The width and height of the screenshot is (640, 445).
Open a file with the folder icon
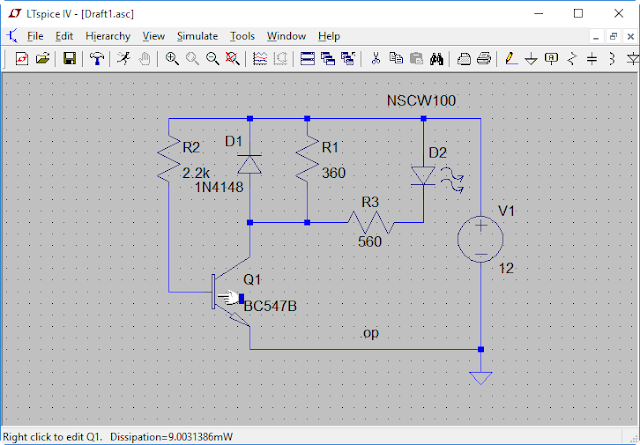tap(42, 59)
